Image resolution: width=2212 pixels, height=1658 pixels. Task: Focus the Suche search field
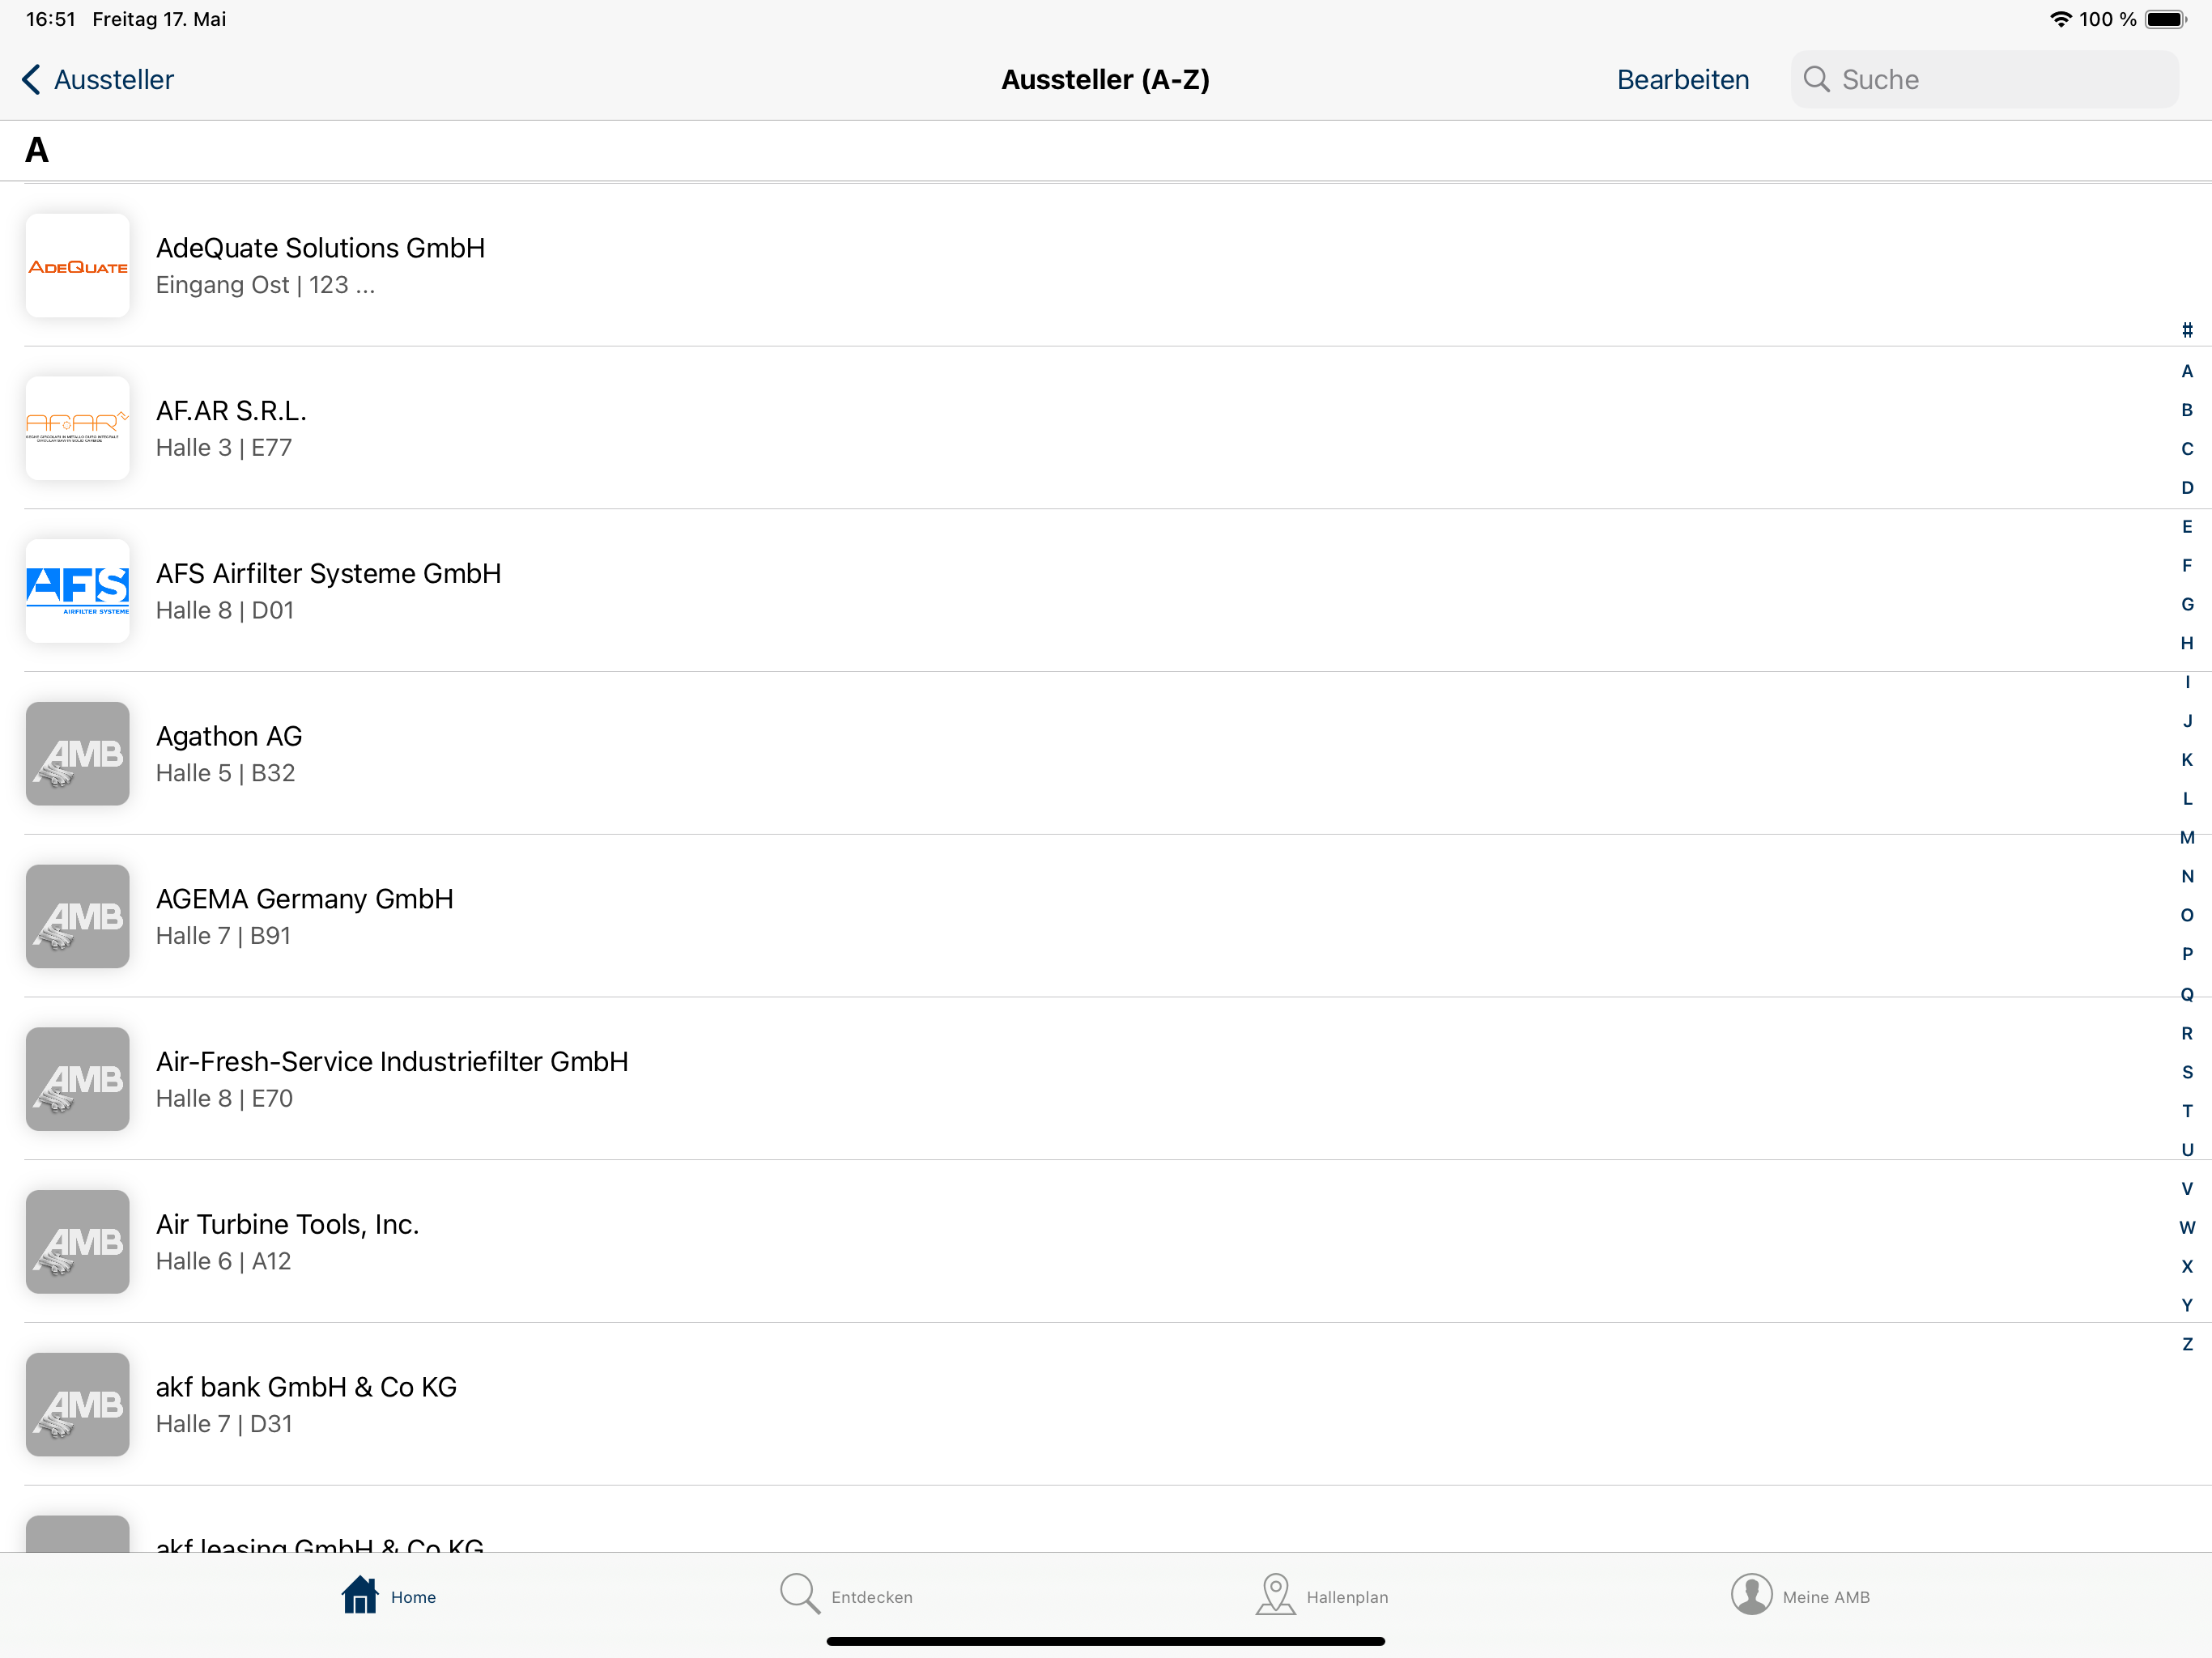pos(1984,80)
